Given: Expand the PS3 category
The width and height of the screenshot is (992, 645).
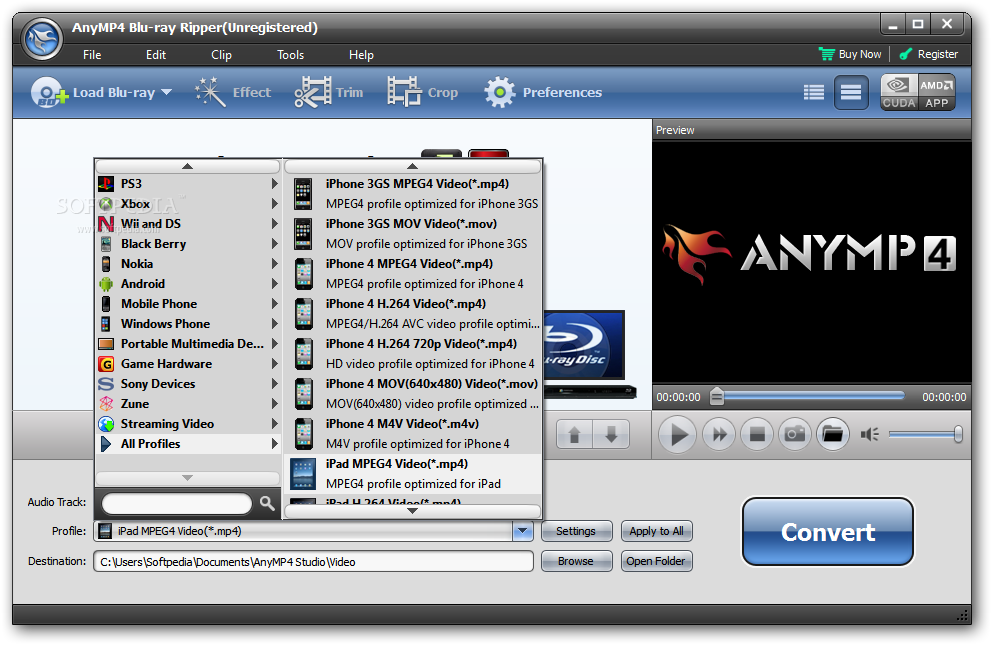Looking at the screenshot, I should point(187,184).
